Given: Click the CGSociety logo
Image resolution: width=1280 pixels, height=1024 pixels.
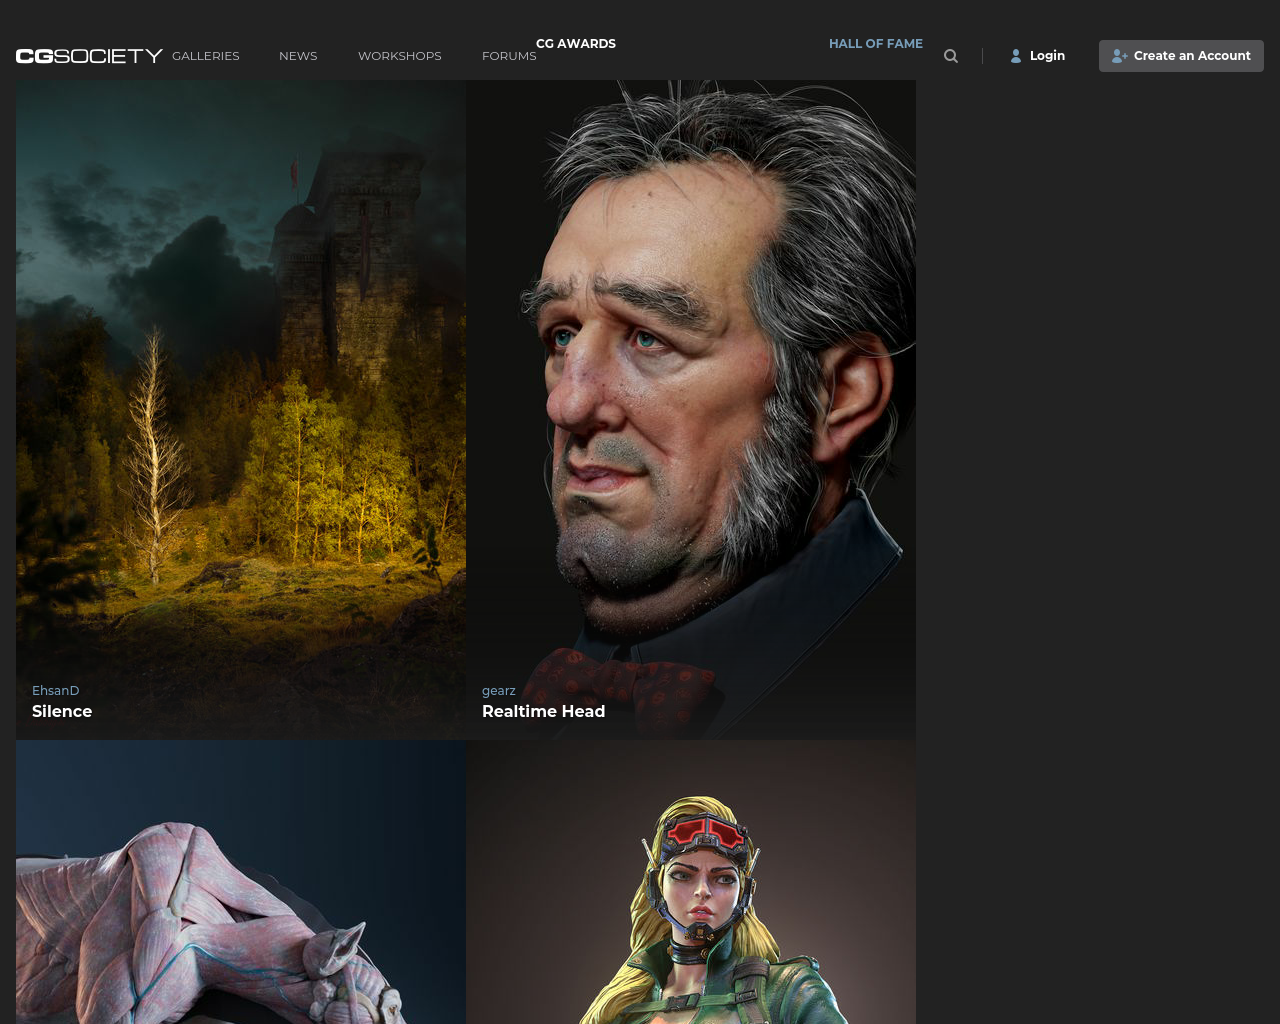Looking at the screenshot, I should click(89, 56).
